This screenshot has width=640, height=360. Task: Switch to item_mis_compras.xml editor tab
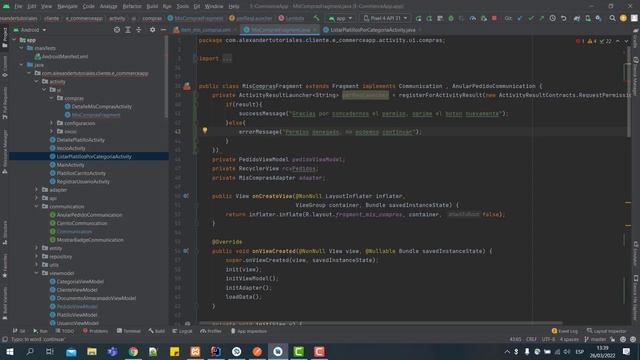click(x=204, y=30)
